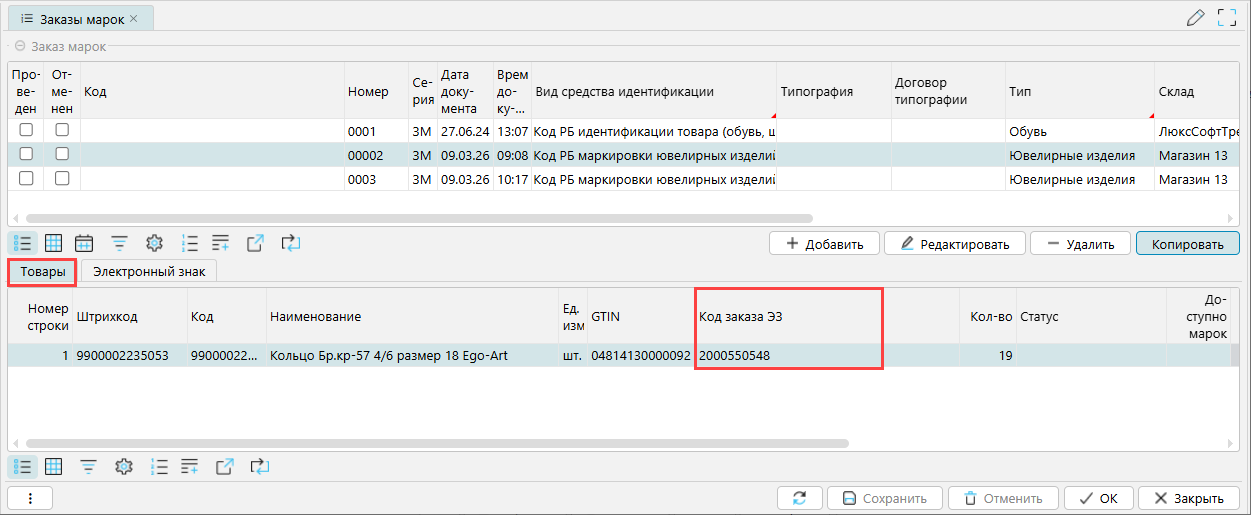The image size is (1251, 515).
Task: Collapse the 'Заказ марок' section
Action: coord(20,46)
